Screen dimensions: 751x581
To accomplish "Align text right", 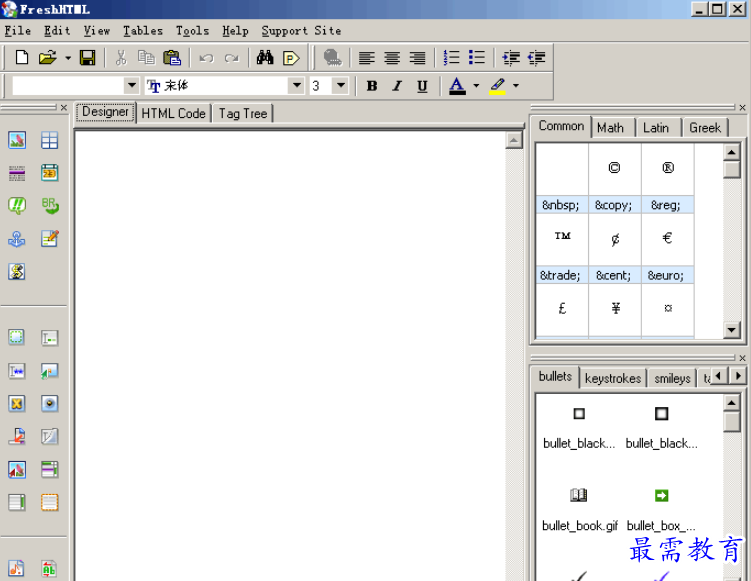I will 417,58.
